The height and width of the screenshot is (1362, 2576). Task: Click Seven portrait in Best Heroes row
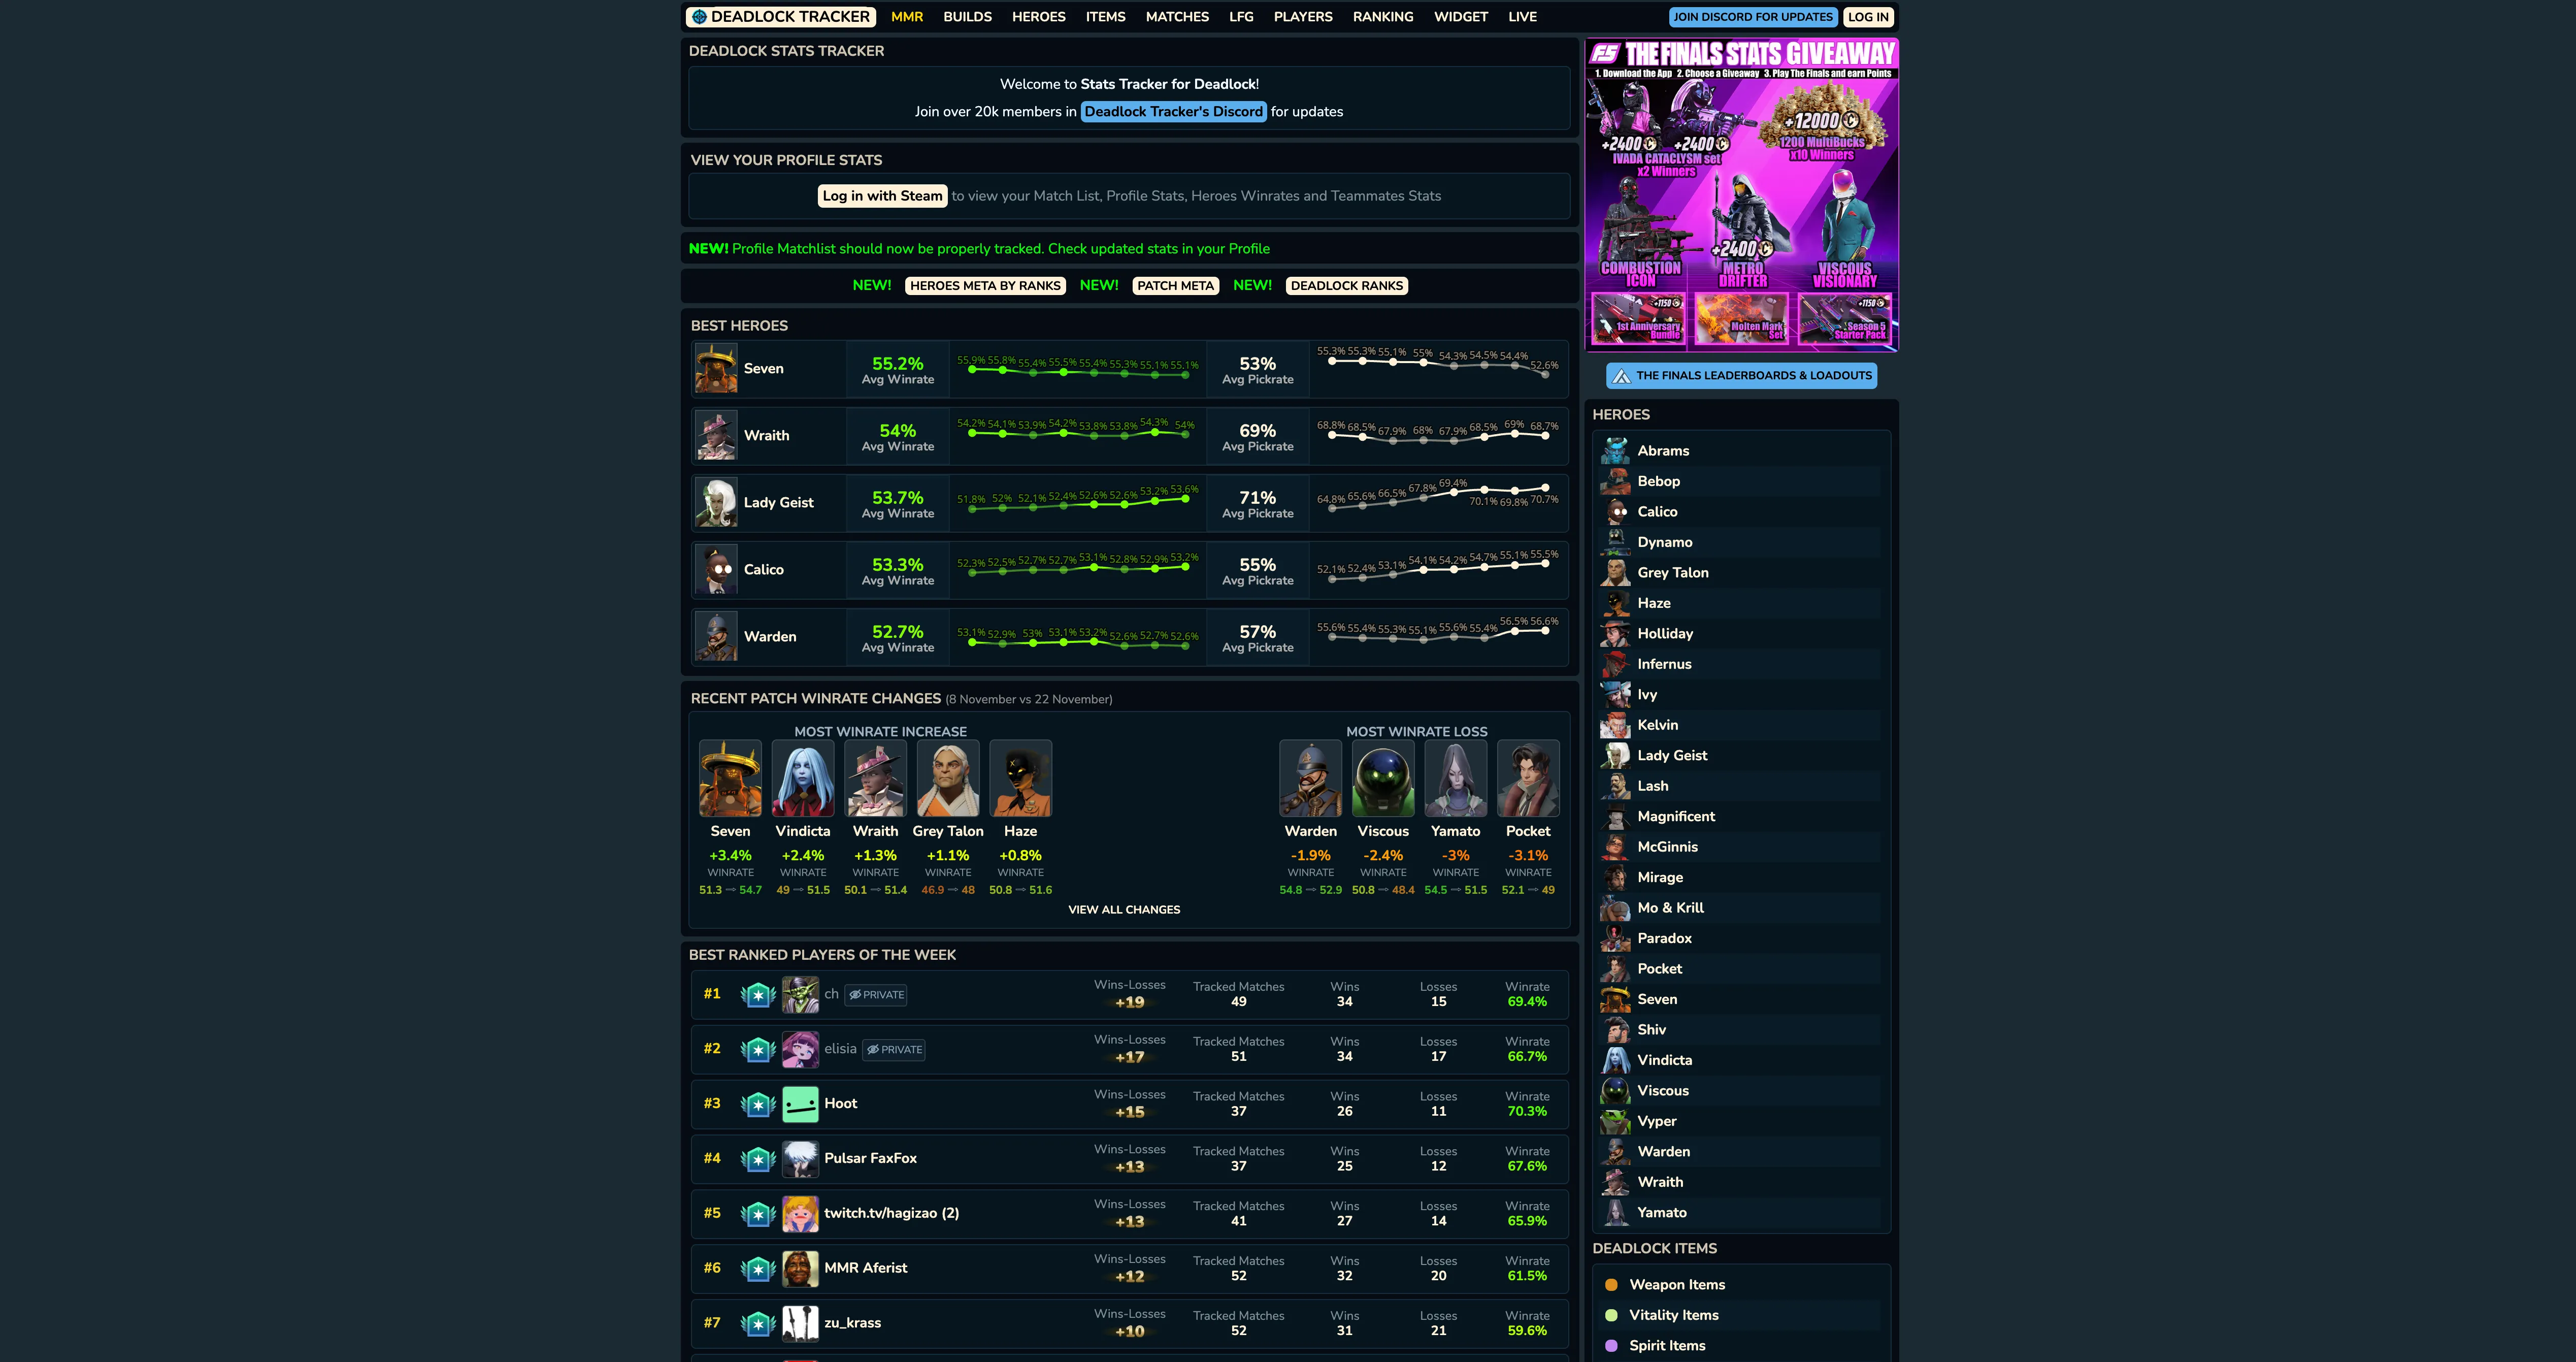[716, 369]
